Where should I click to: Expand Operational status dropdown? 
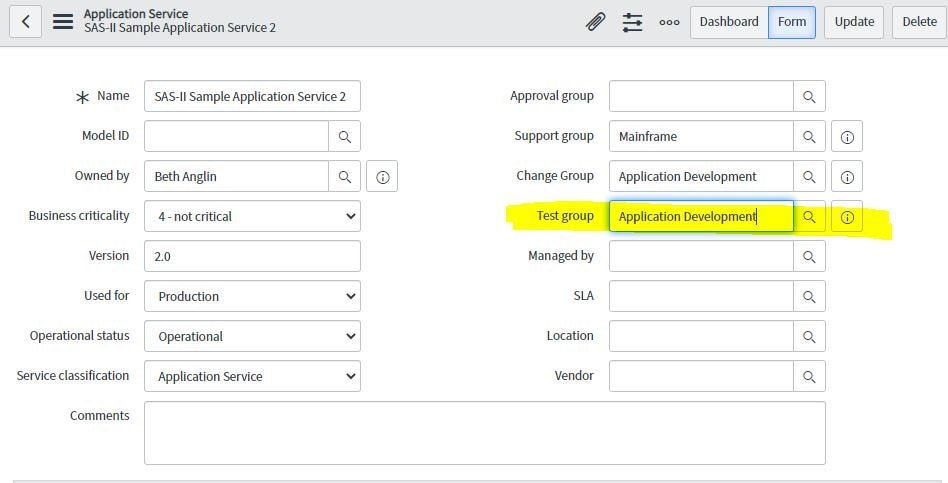click(252, 336)
